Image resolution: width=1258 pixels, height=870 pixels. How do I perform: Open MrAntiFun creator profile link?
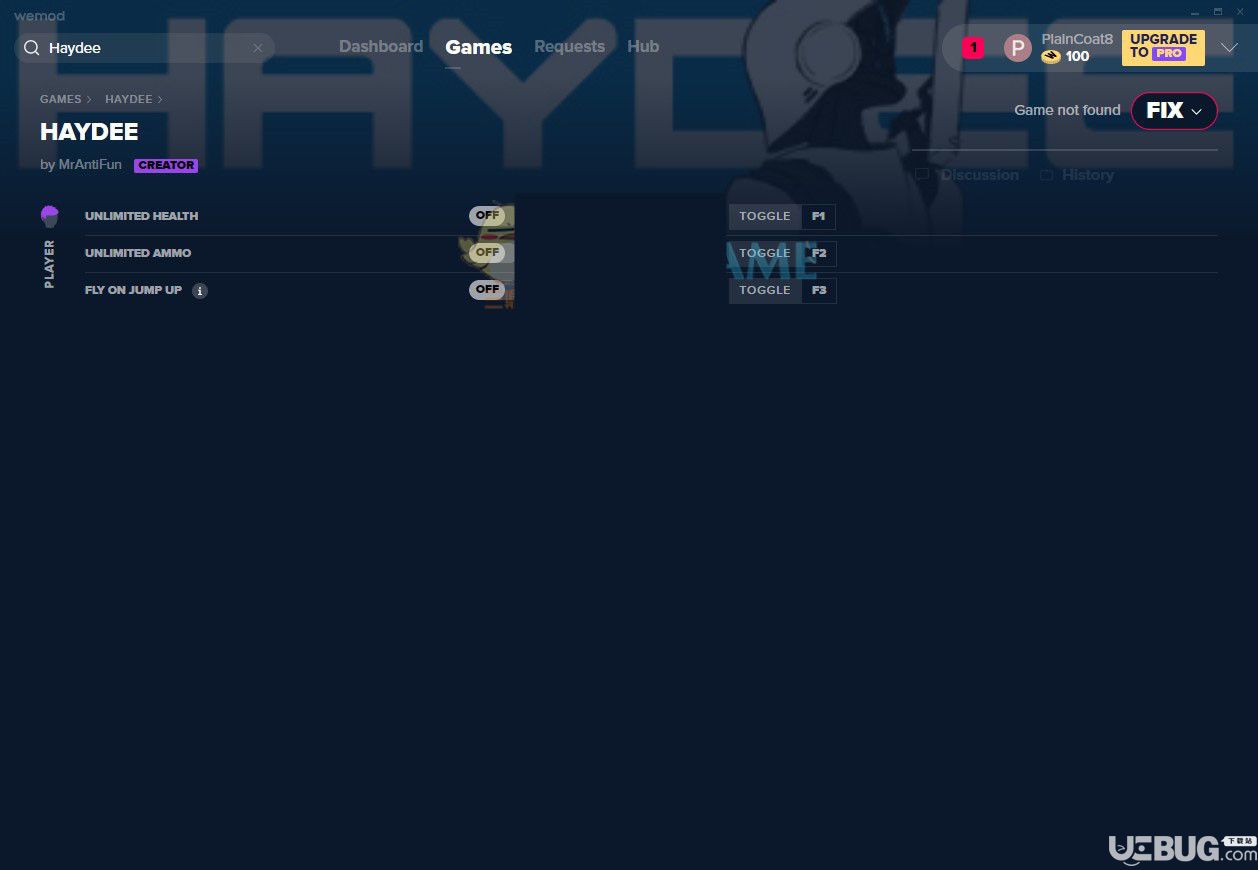[90, 165]
